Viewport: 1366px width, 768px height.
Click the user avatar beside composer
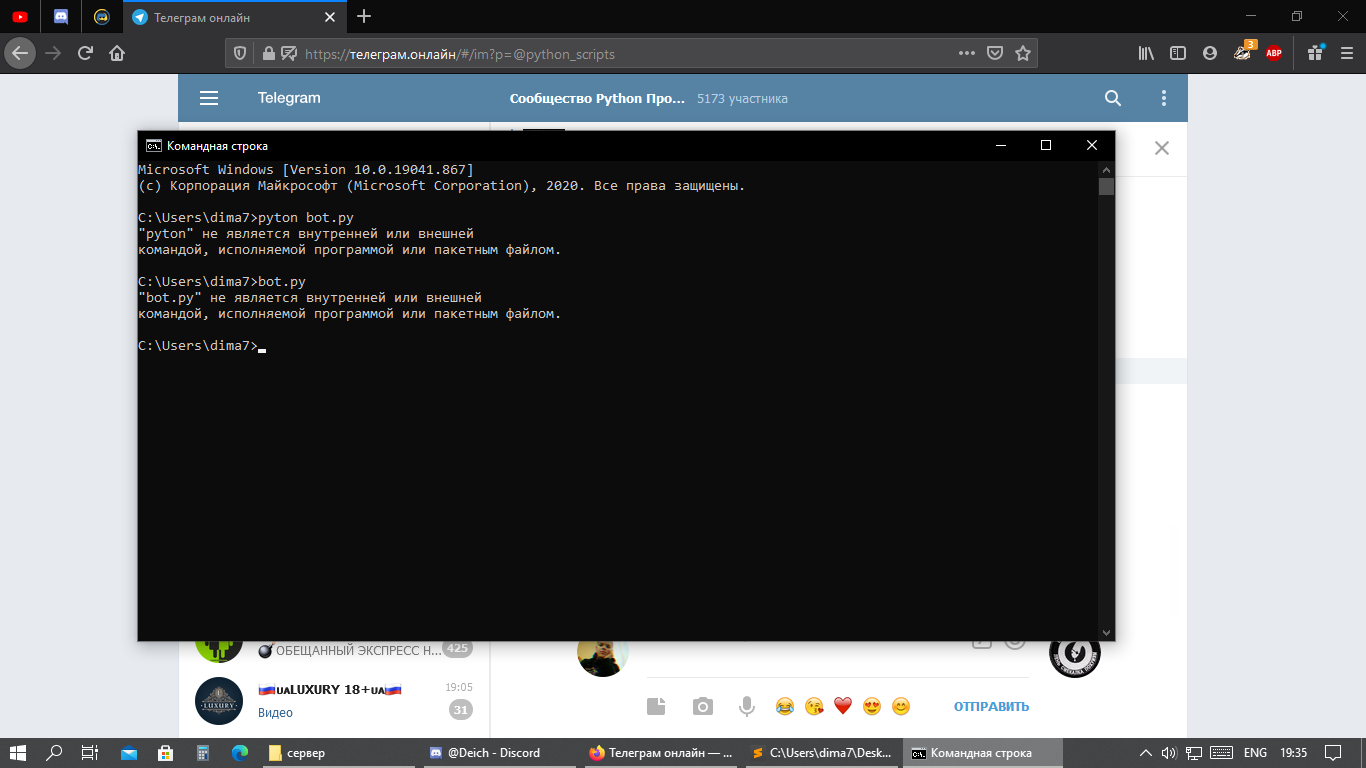point(603,657)
